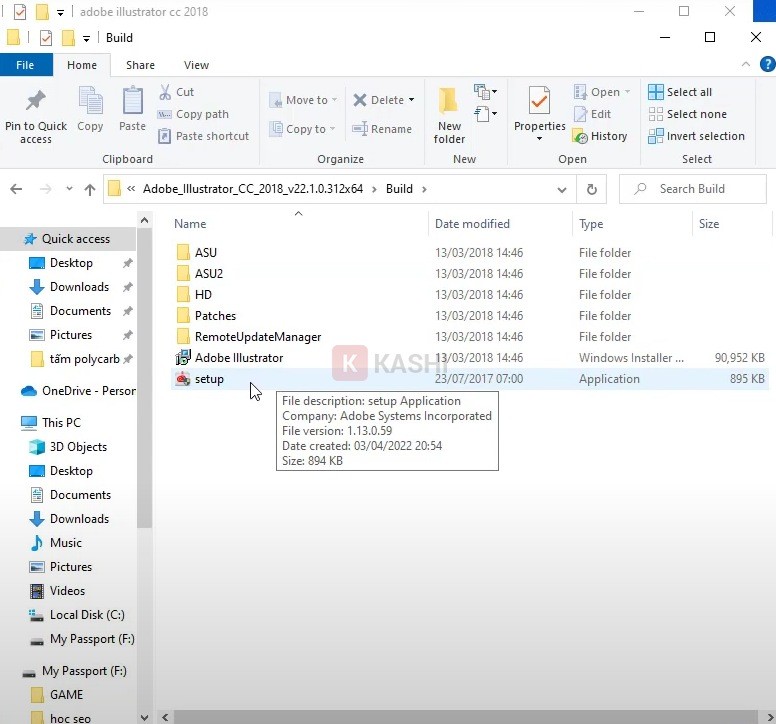This screenshot has height=724, width=776.
Task: Click the Cut scissors icon
Action: coord(165,92)
